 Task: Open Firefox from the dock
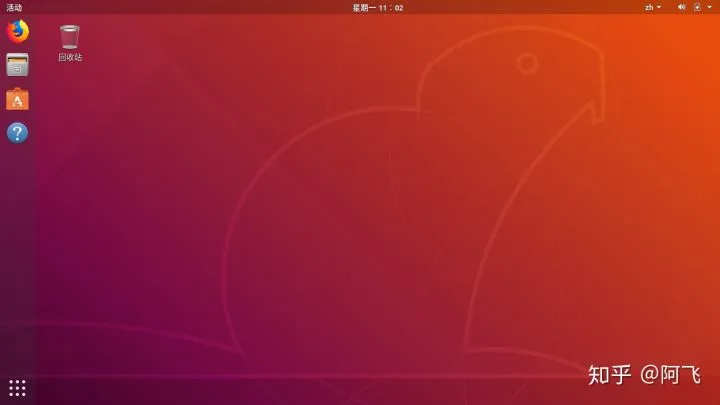click(x=17, y=31)
